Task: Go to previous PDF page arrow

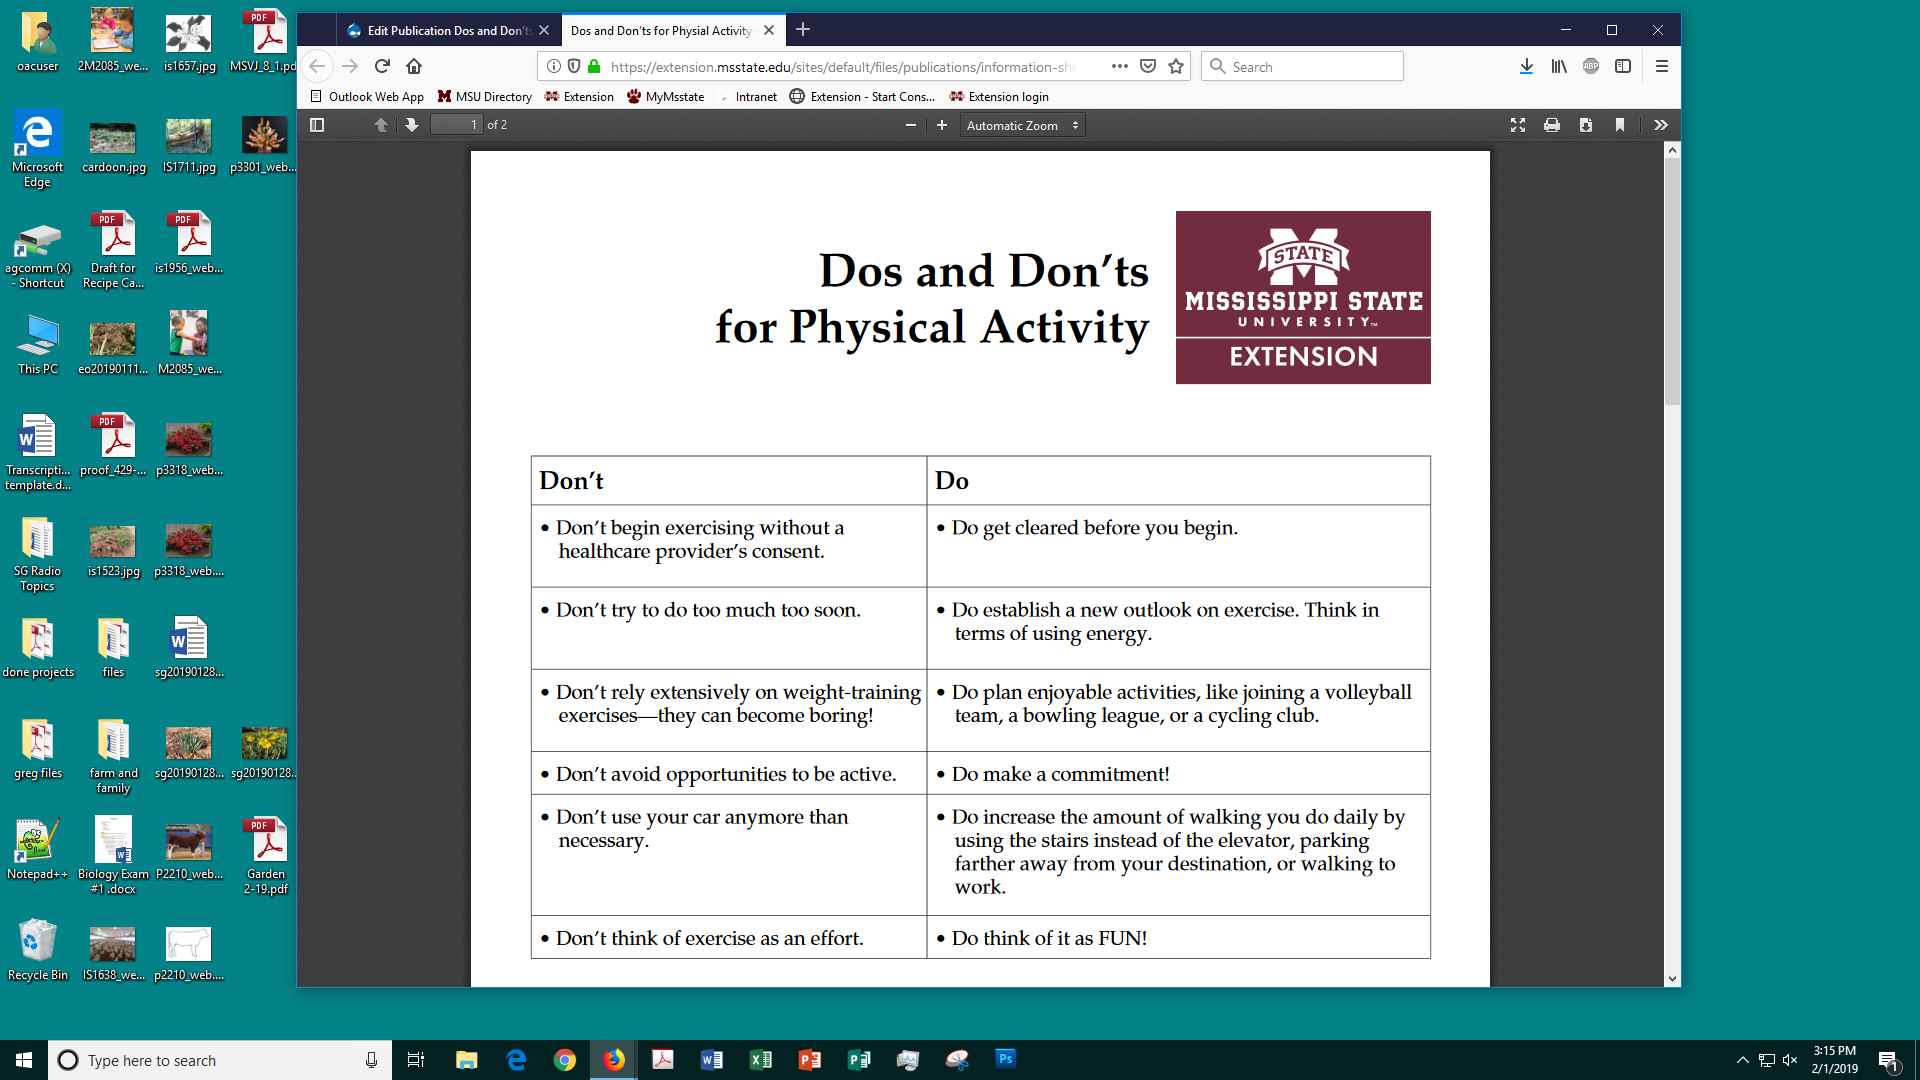Action: (x=381, y=125)
